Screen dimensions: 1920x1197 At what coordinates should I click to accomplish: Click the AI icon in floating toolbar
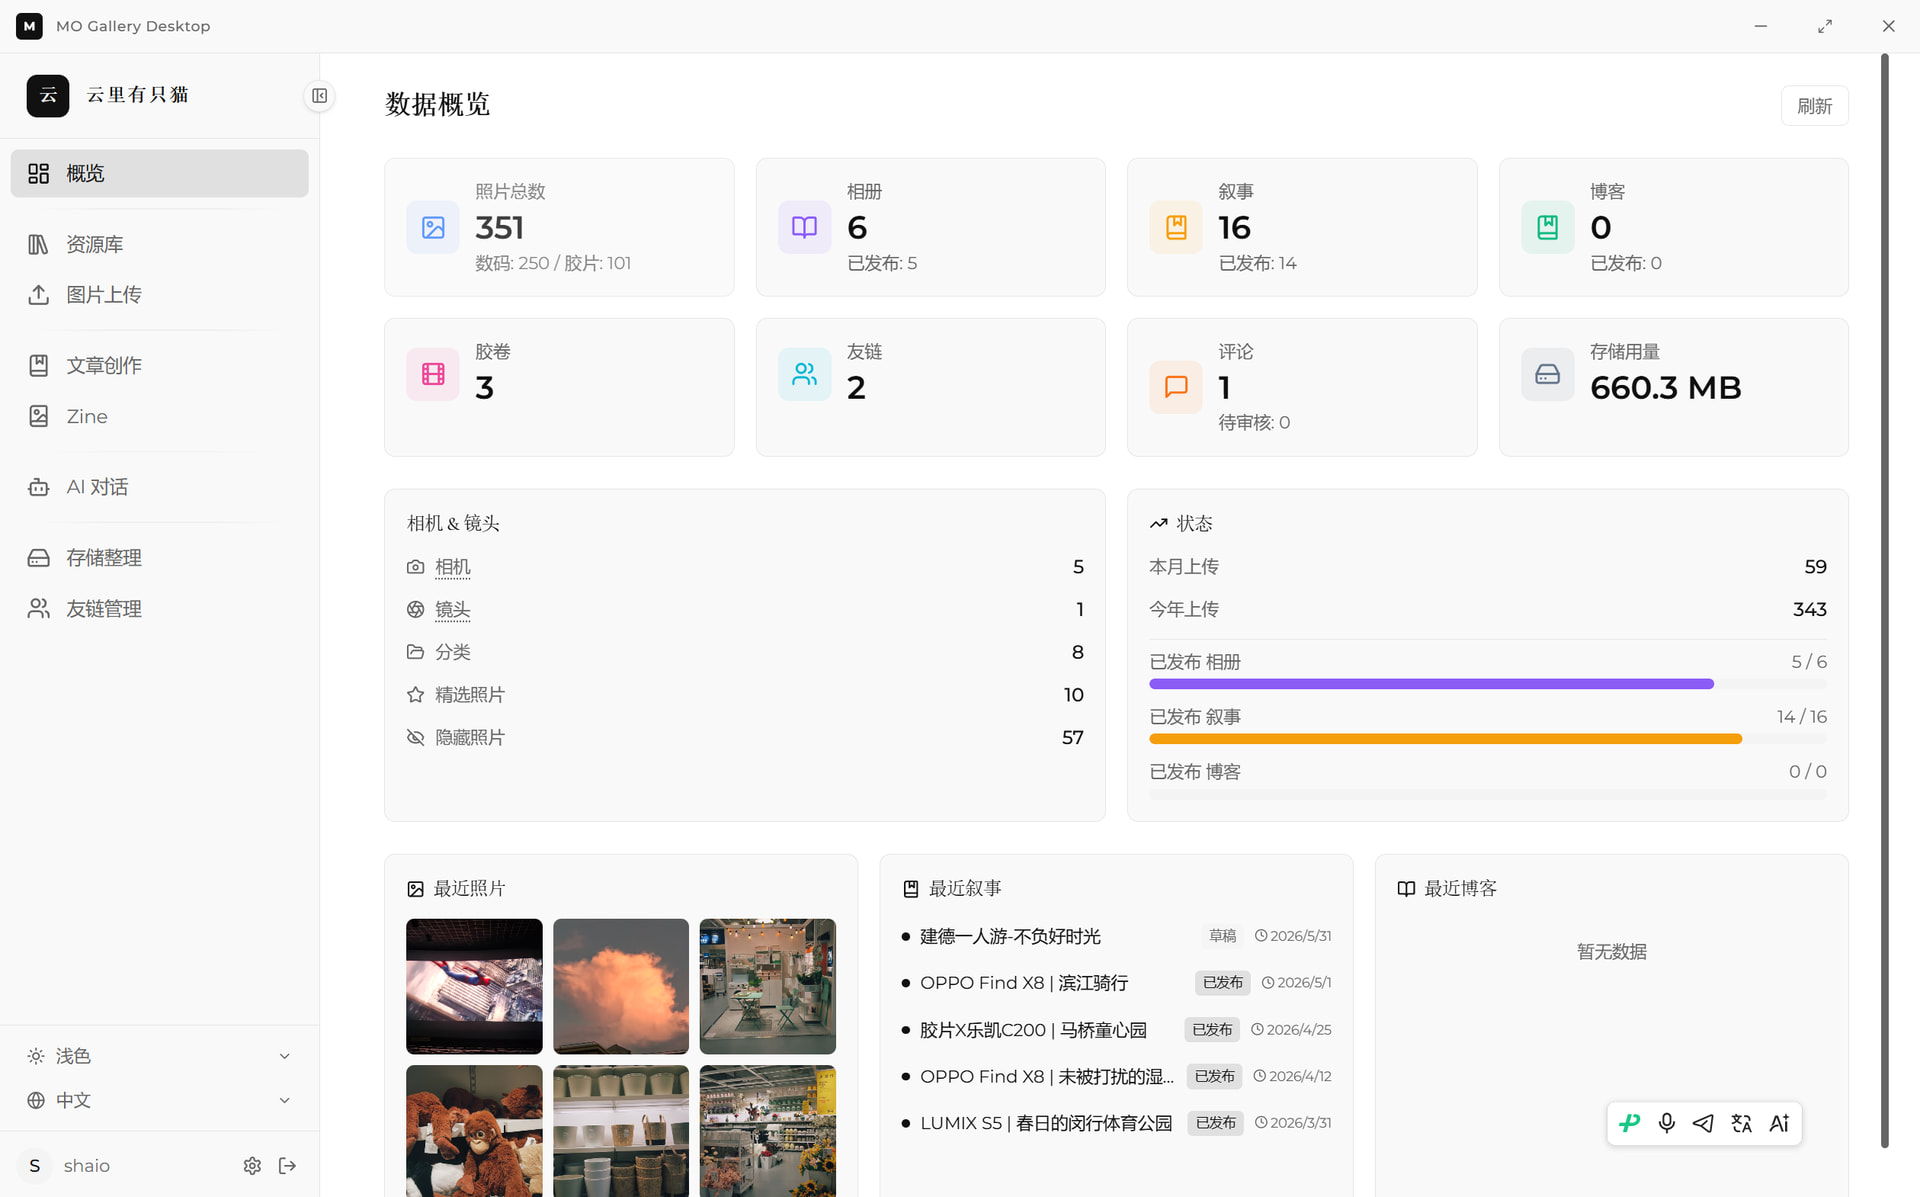1779,1123
